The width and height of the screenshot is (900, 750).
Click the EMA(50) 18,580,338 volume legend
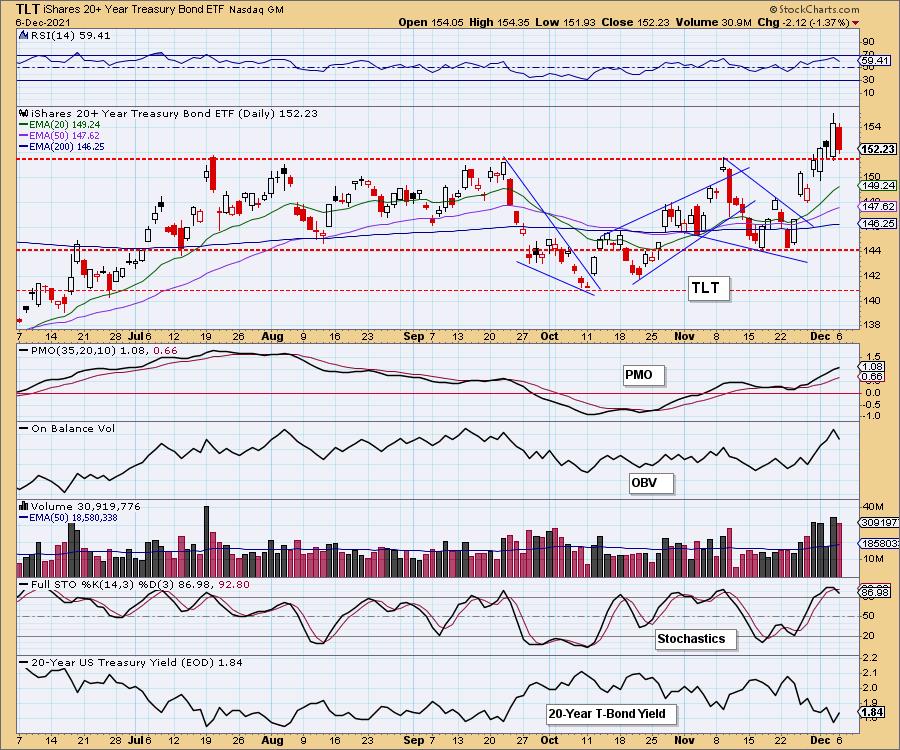pos(73,518)
